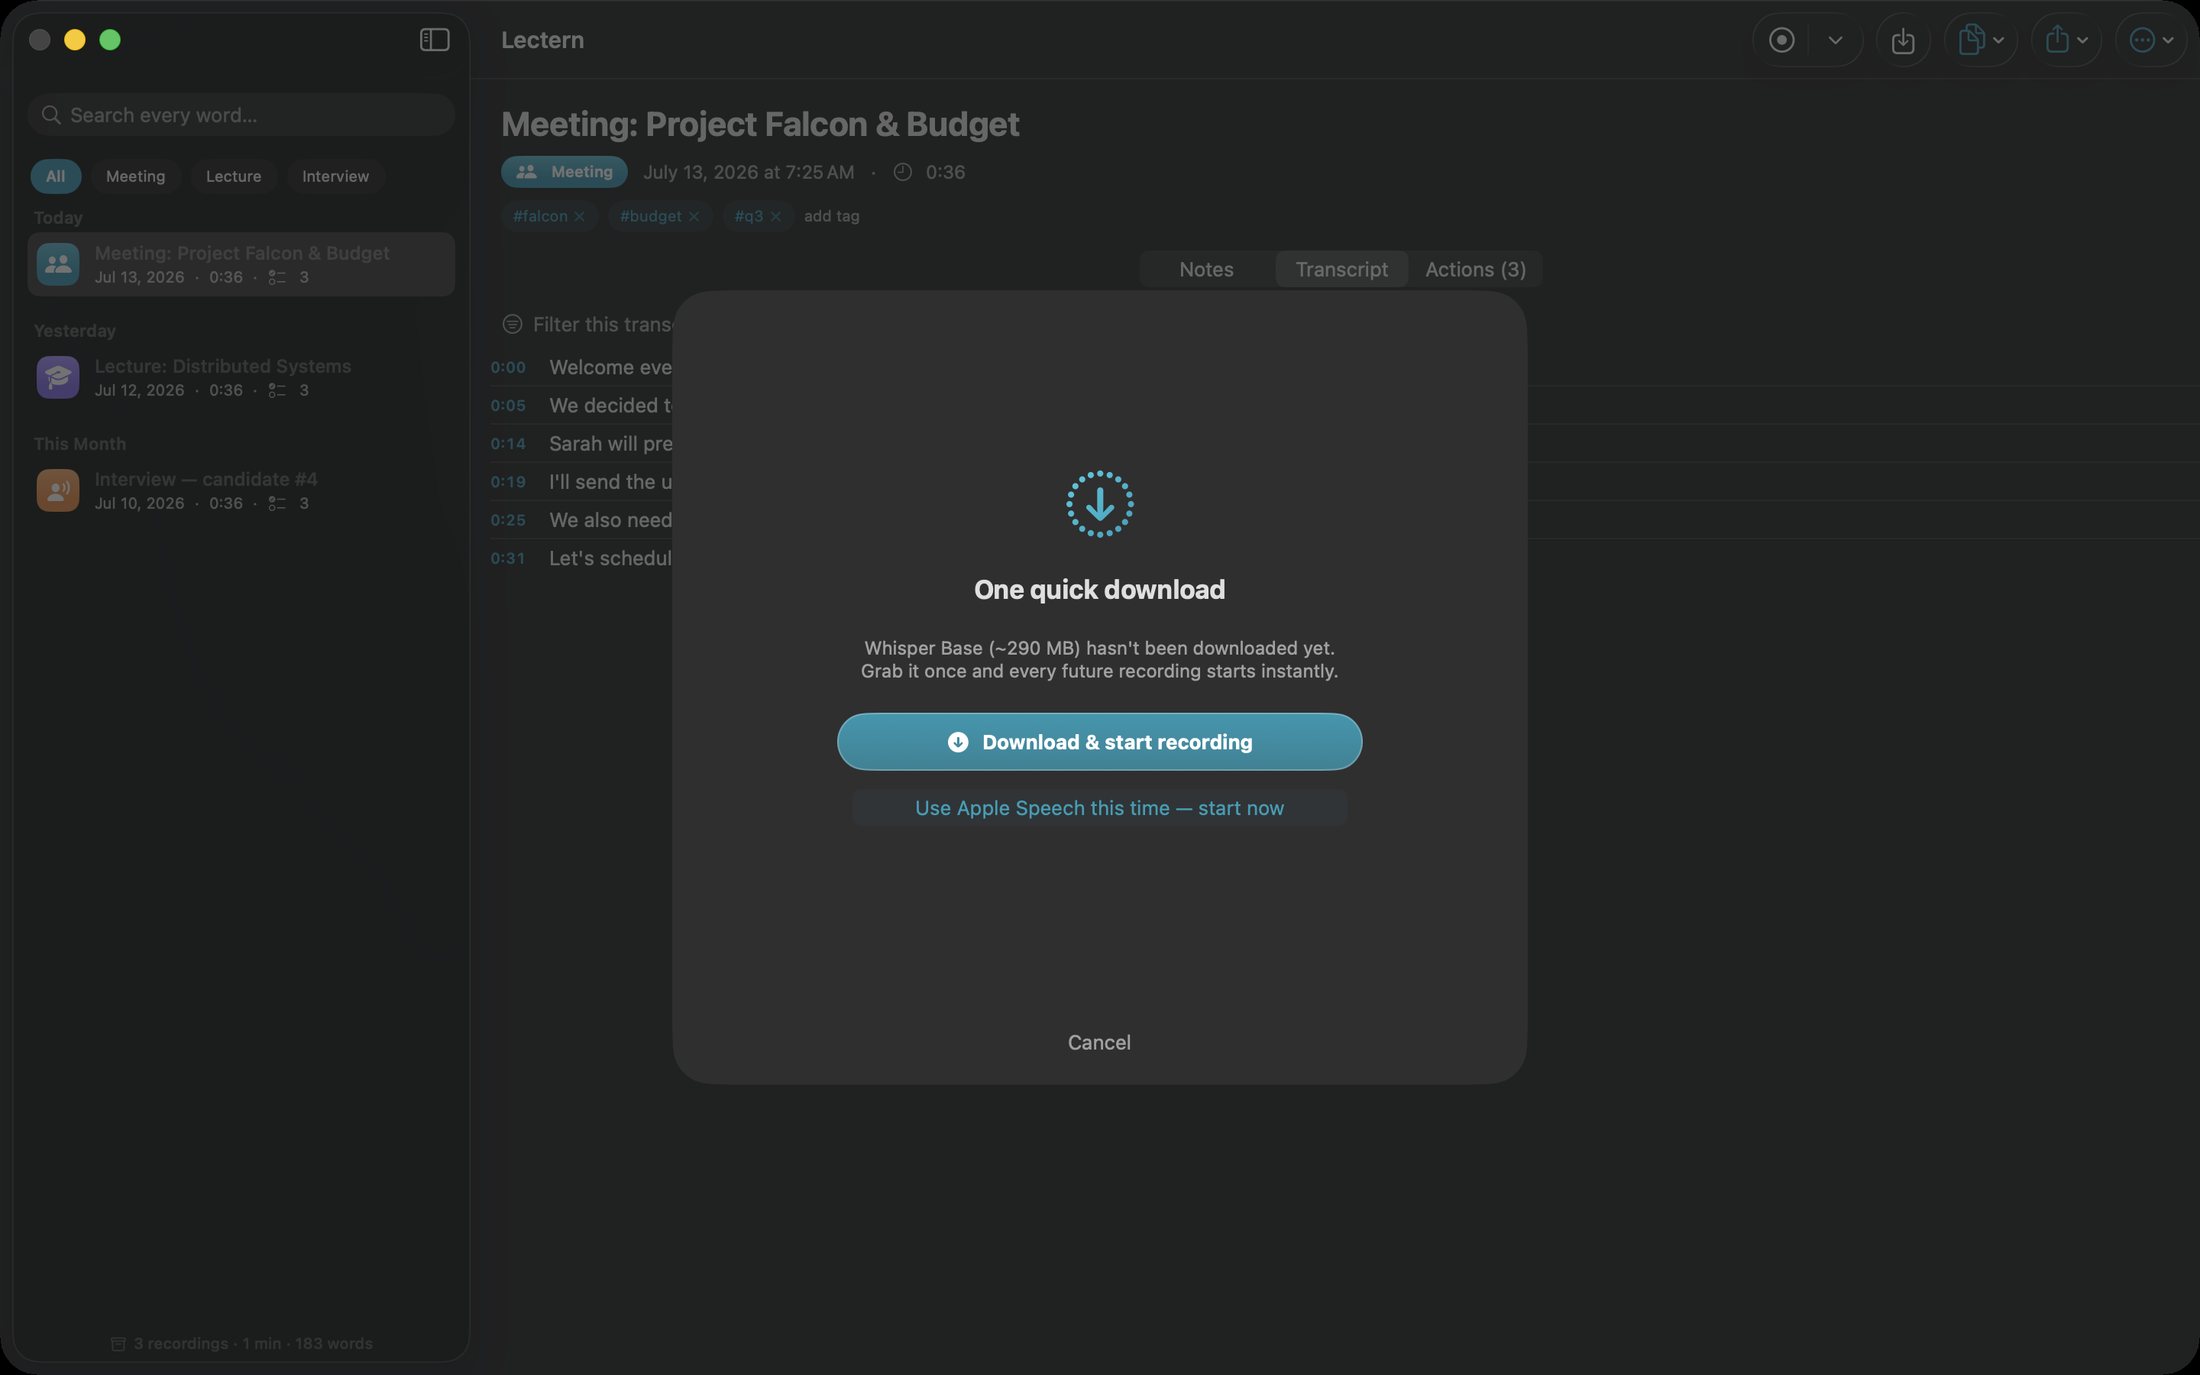
Task: Remove the #q3 tag
Action: [x=775, y=216]
